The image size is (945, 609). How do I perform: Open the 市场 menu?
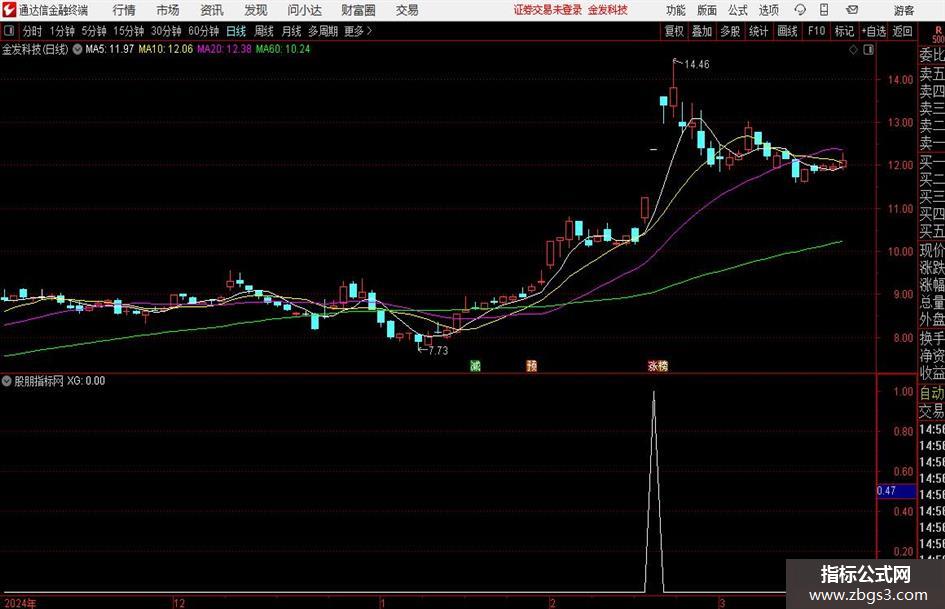(x=168, y=10)
